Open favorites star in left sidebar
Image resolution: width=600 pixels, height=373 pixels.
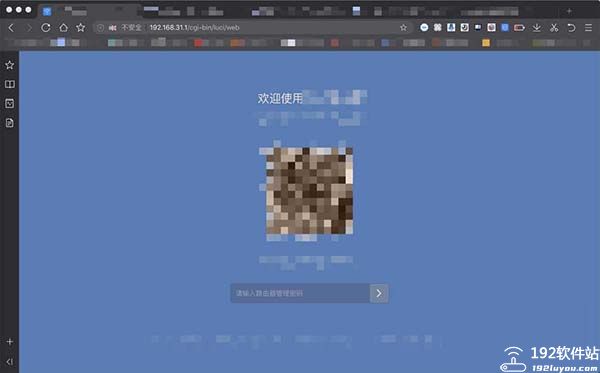tap(10, 65)
